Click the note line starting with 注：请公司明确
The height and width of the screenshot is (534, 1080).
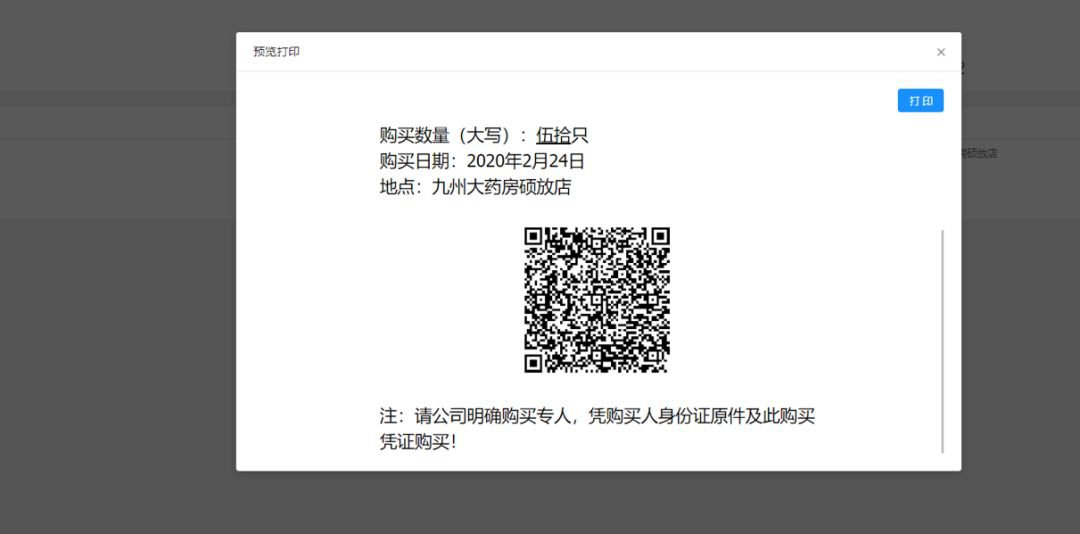(x=597, y=416)
